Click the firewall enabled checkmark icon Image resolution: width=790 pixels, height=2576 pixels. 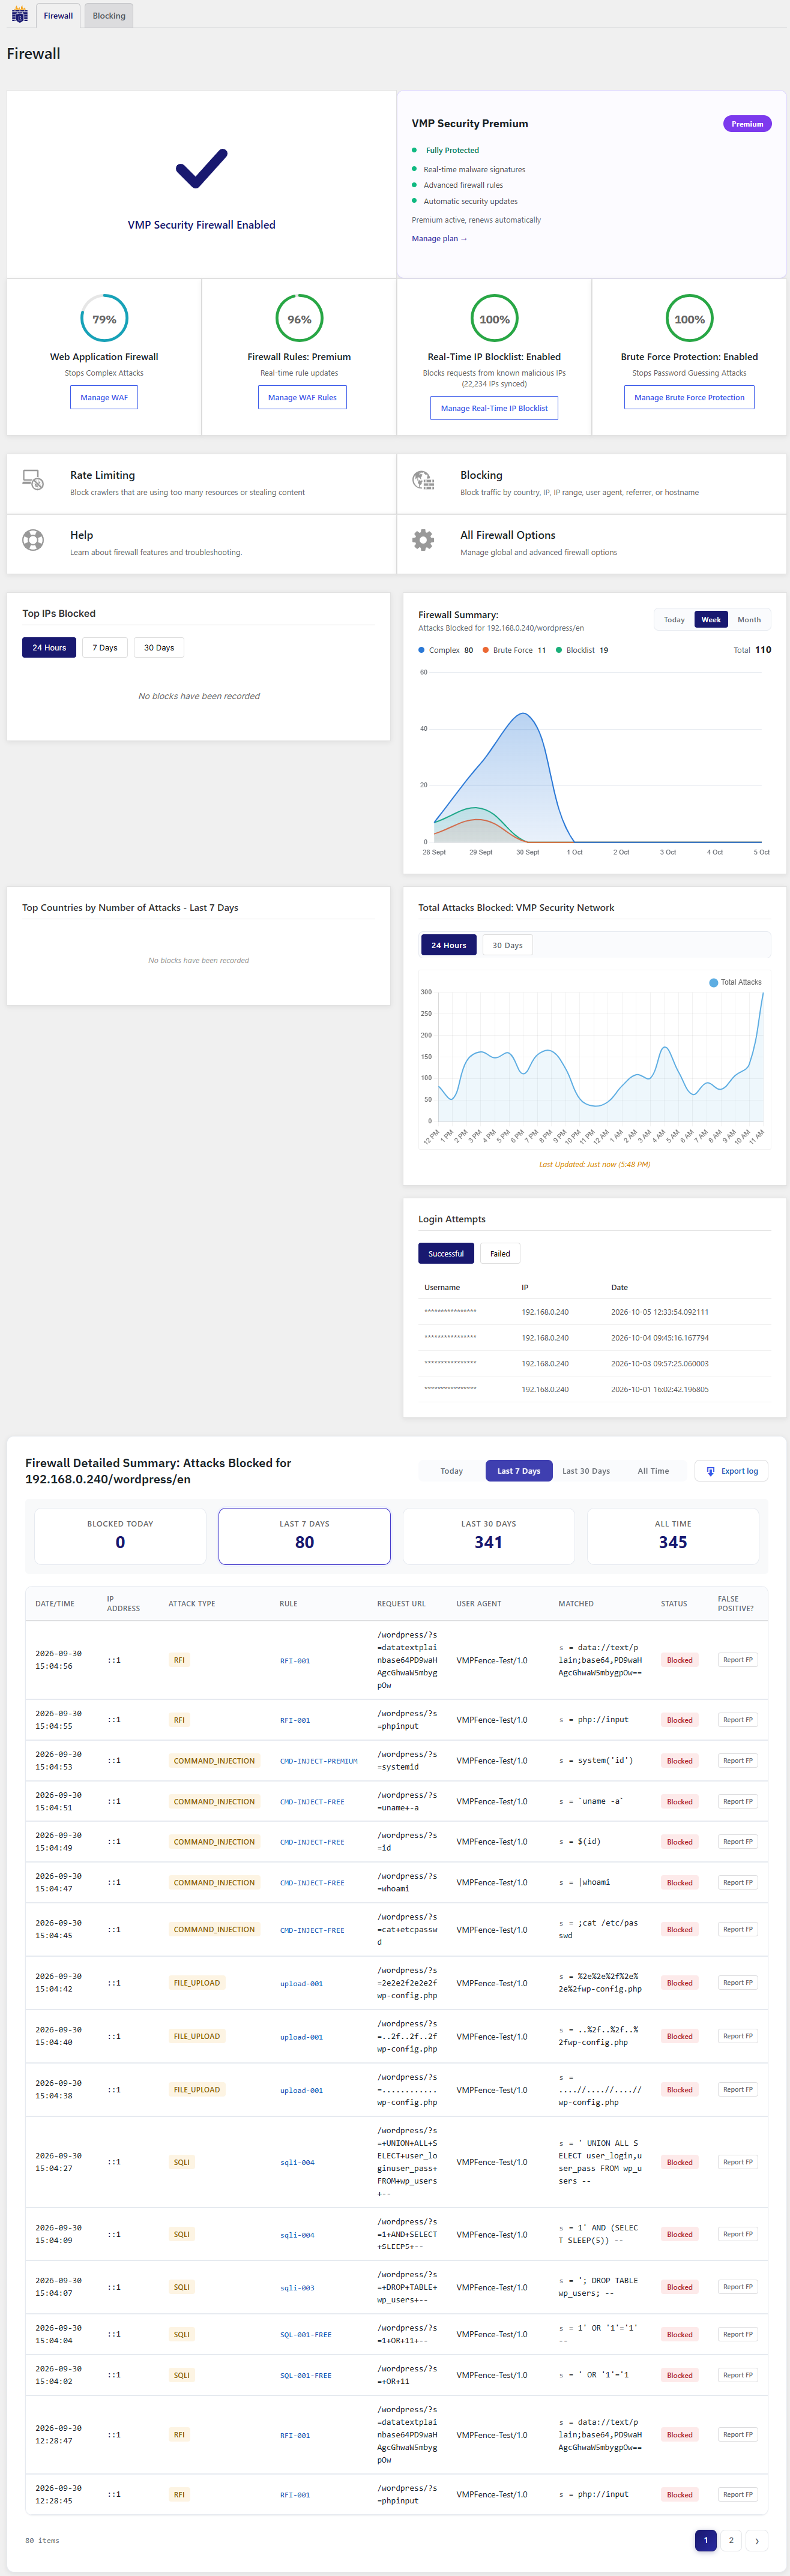tap(201, 169)
